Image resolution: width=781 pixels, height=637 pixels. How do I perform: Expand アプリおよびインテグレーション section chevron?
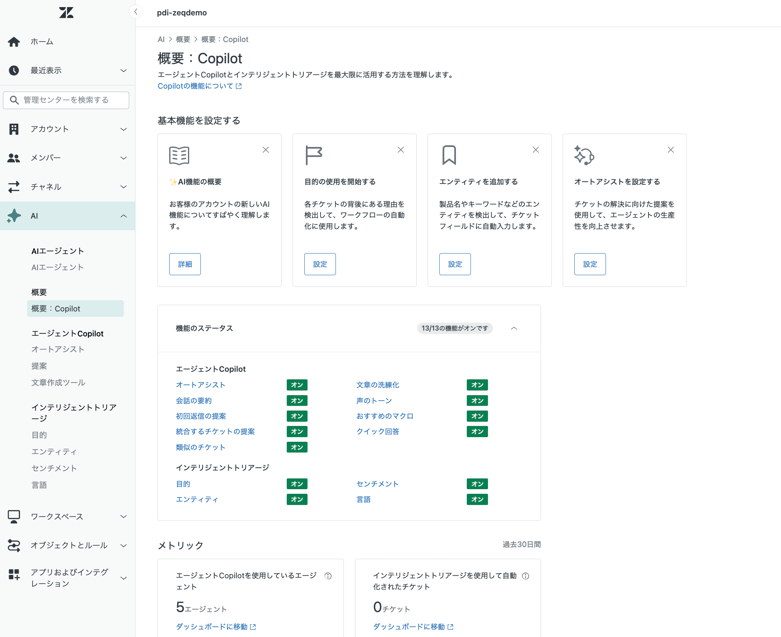(124, 578)
